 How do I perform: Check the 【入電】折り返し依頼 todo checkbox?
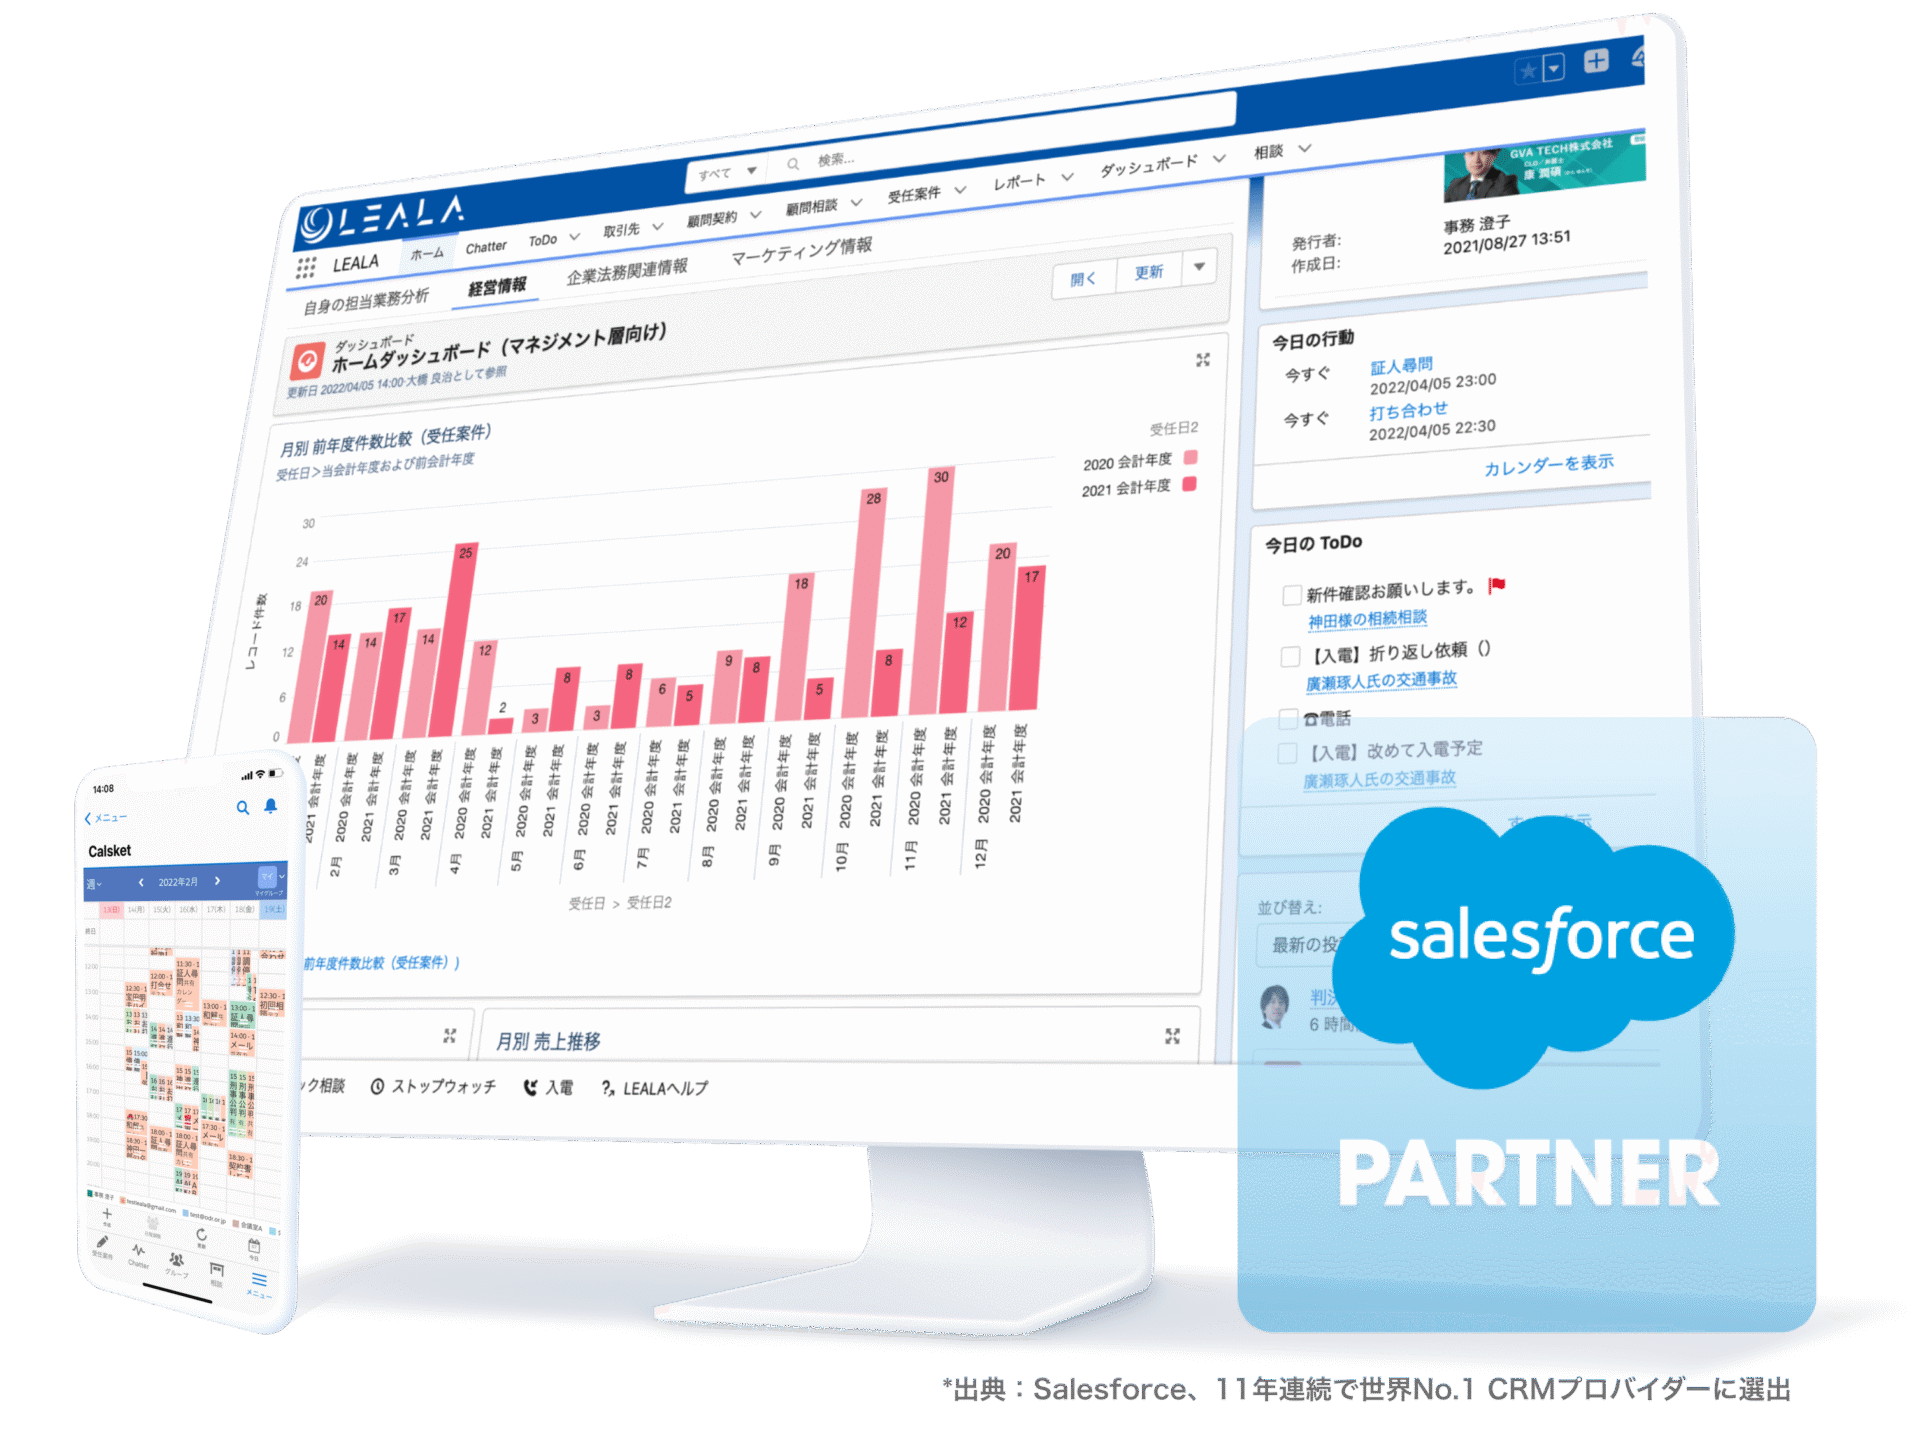coord(1290,656)
